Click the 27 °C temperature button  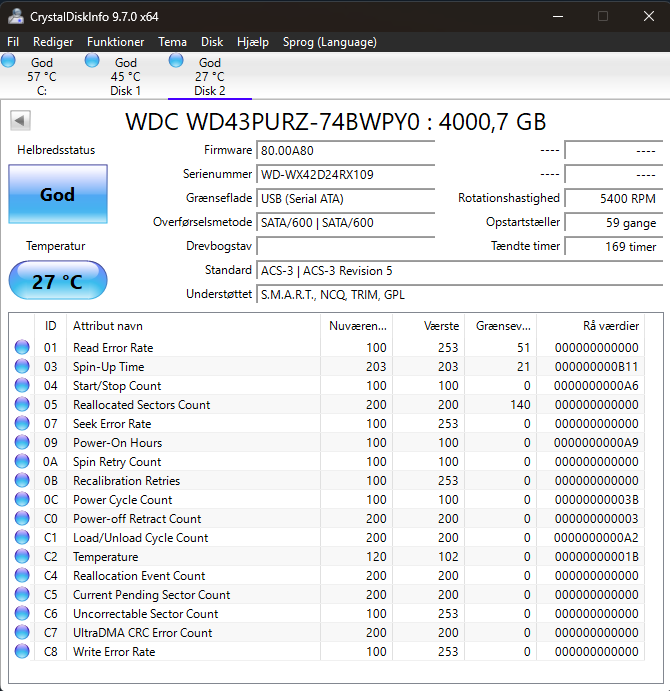click(58, 281)
